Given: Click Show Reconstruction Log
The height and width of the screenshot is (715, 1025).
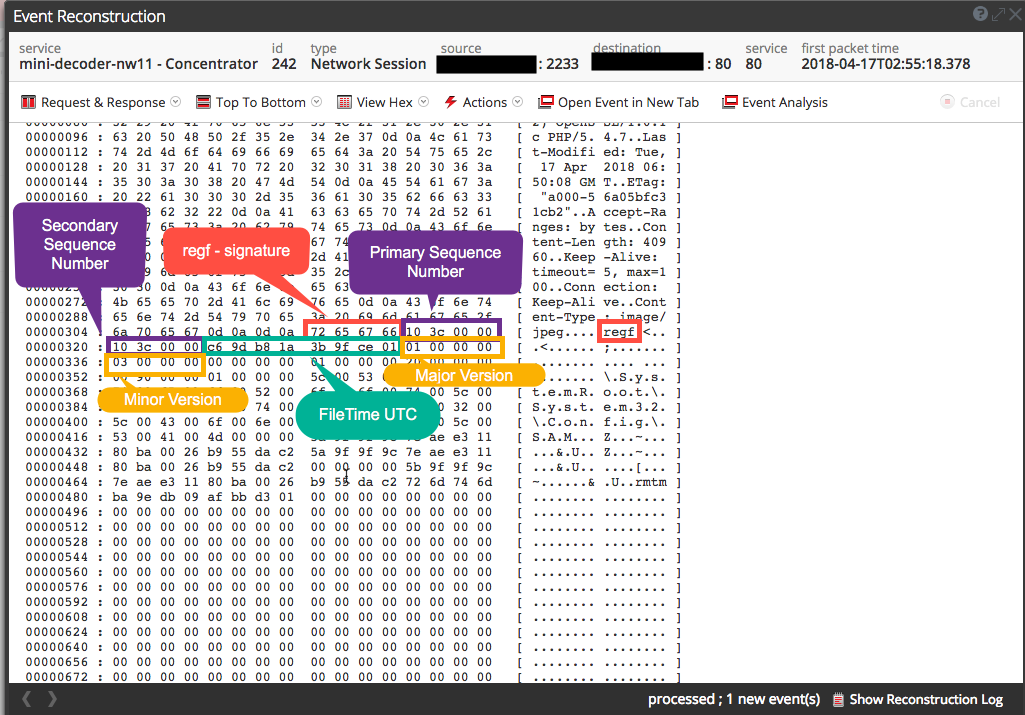Looking at the screenshot, I should point(926,699).
